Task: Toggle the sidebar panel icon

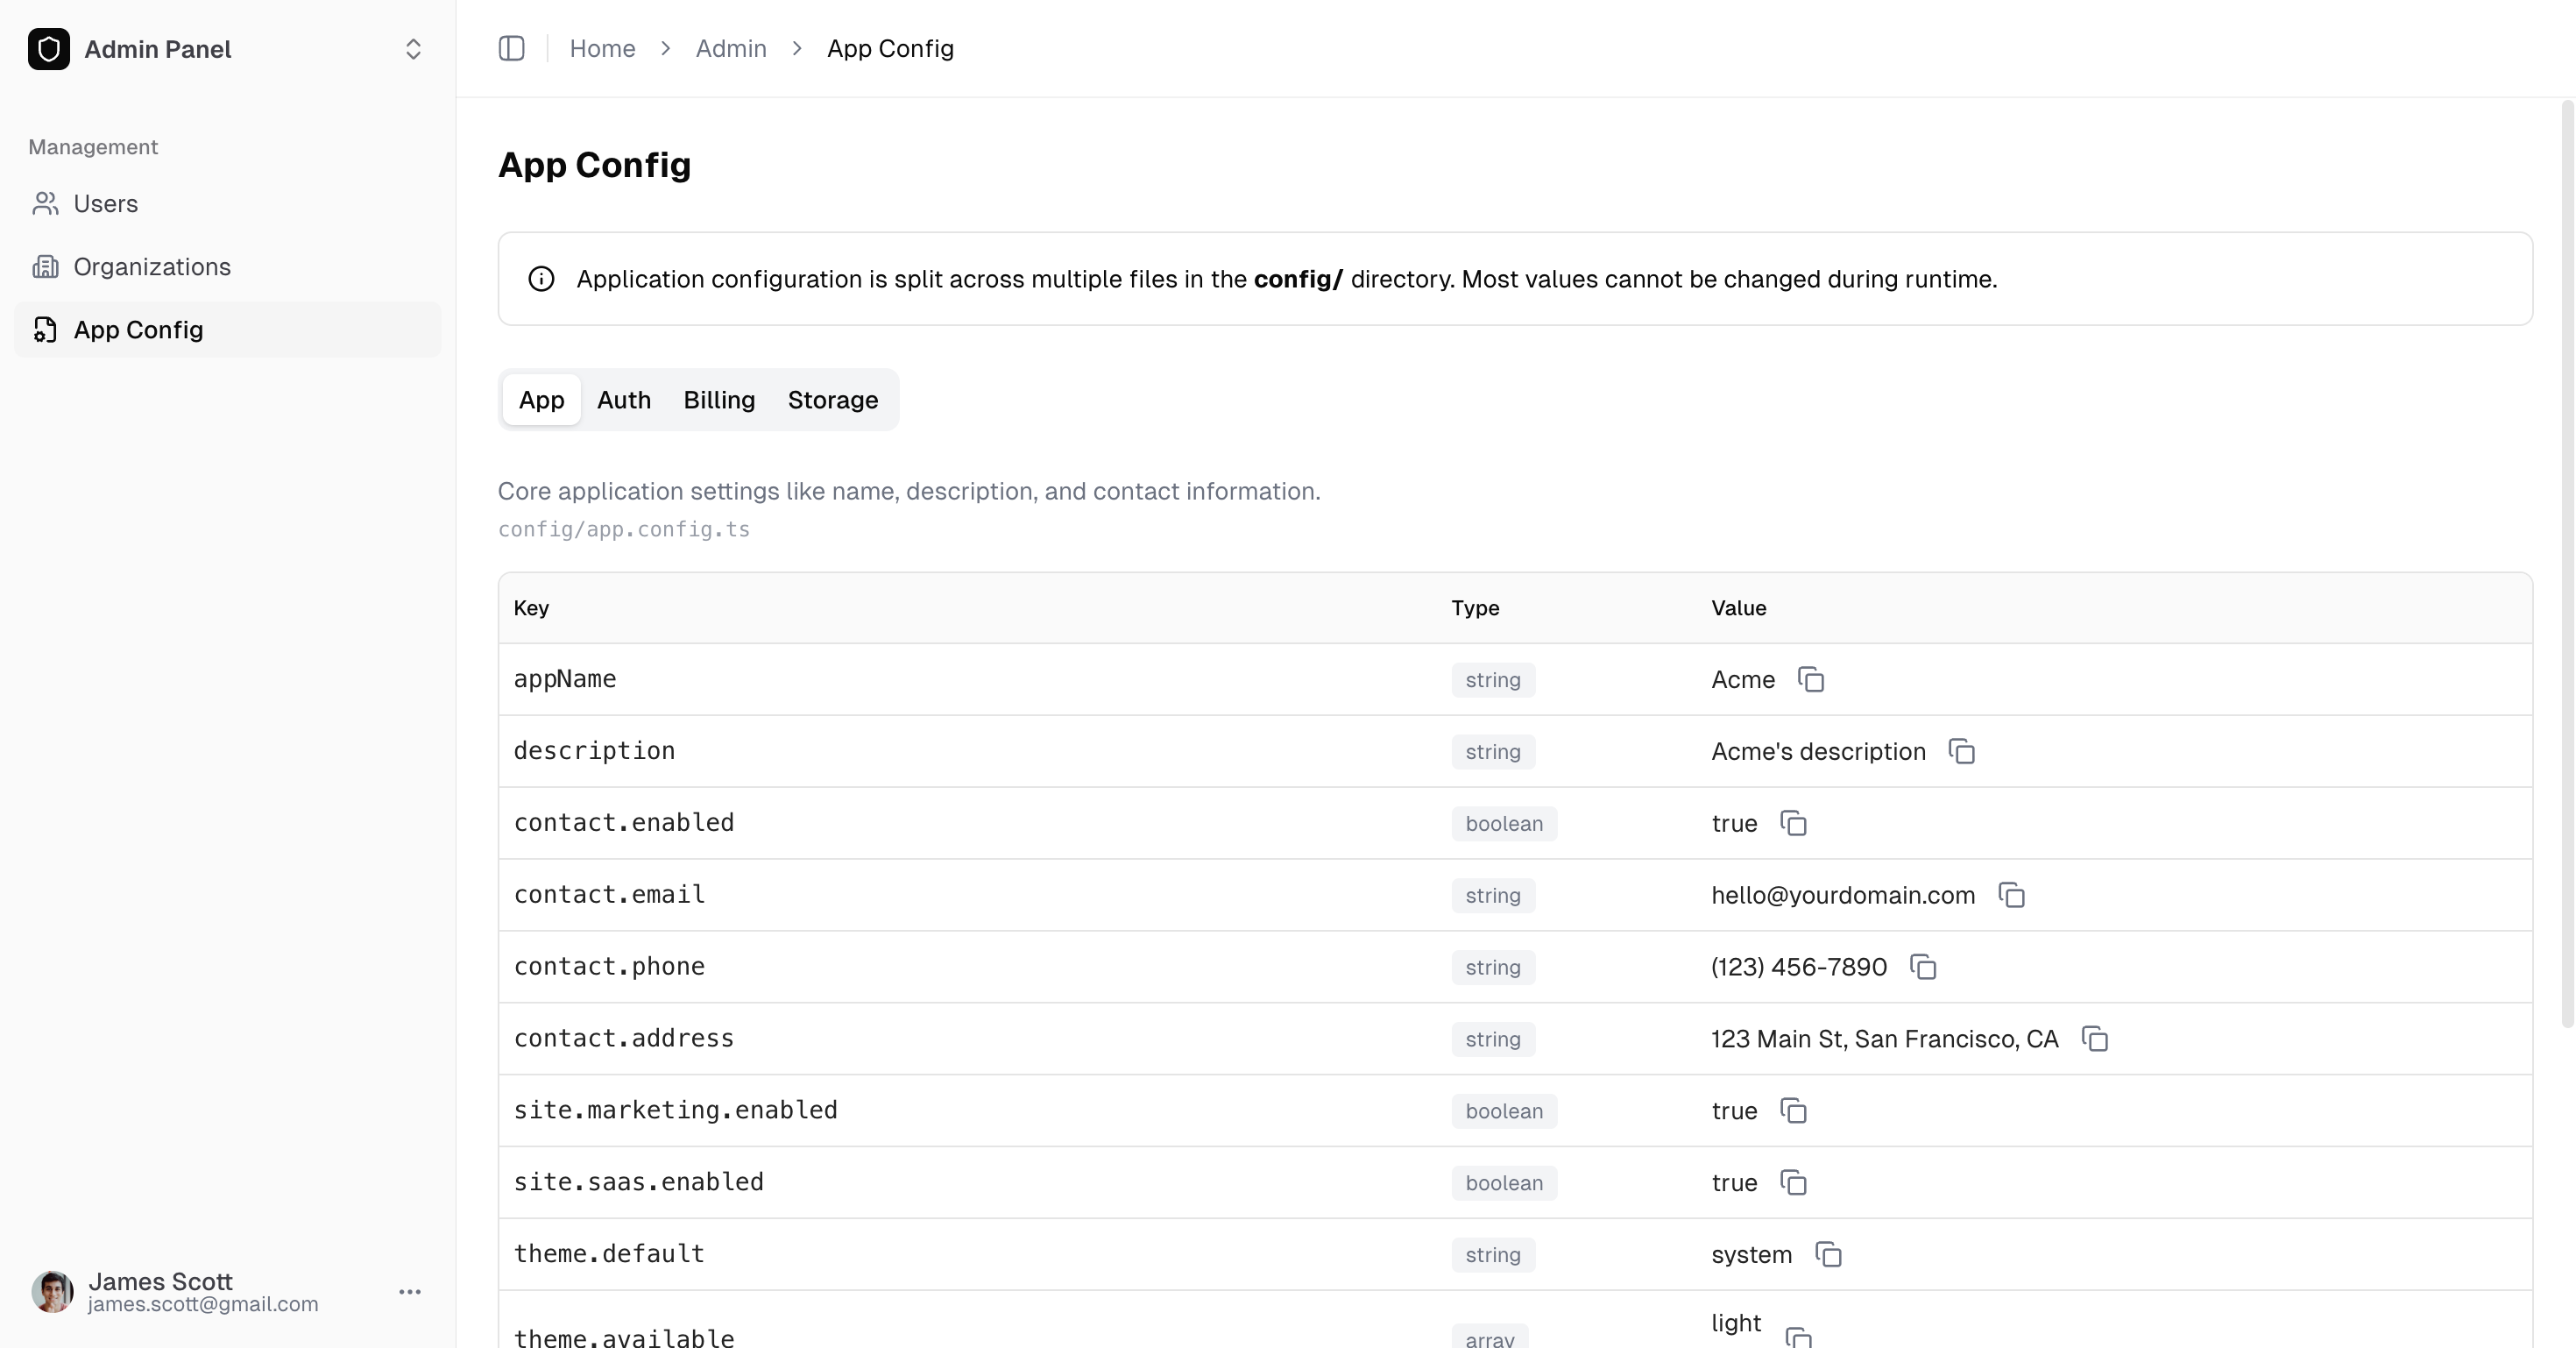Action: (x=511, y=48)
